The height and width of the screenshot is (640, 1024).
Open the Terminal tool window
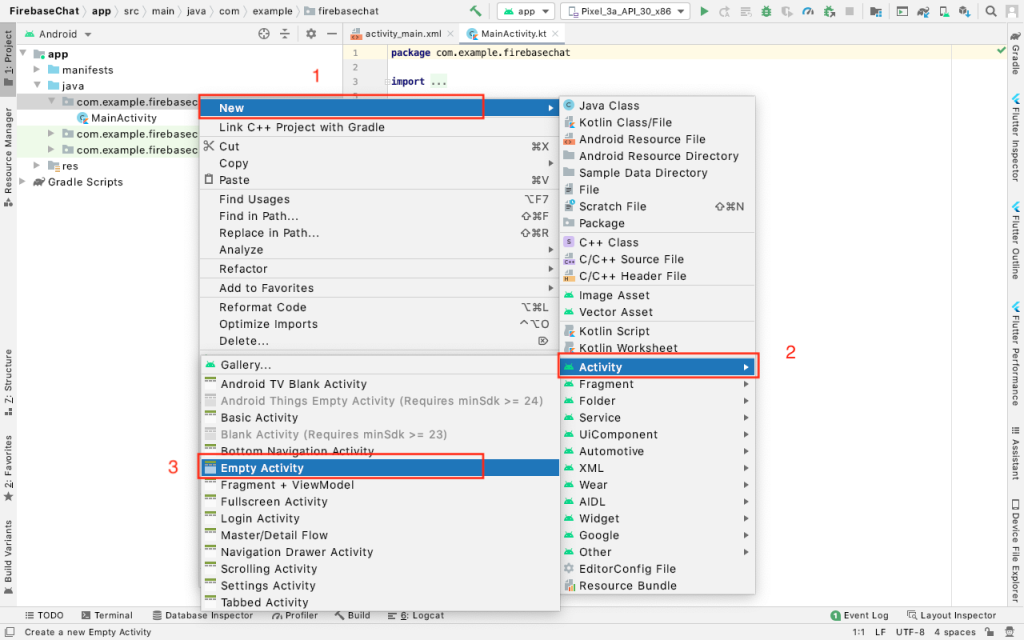(106, 615)
